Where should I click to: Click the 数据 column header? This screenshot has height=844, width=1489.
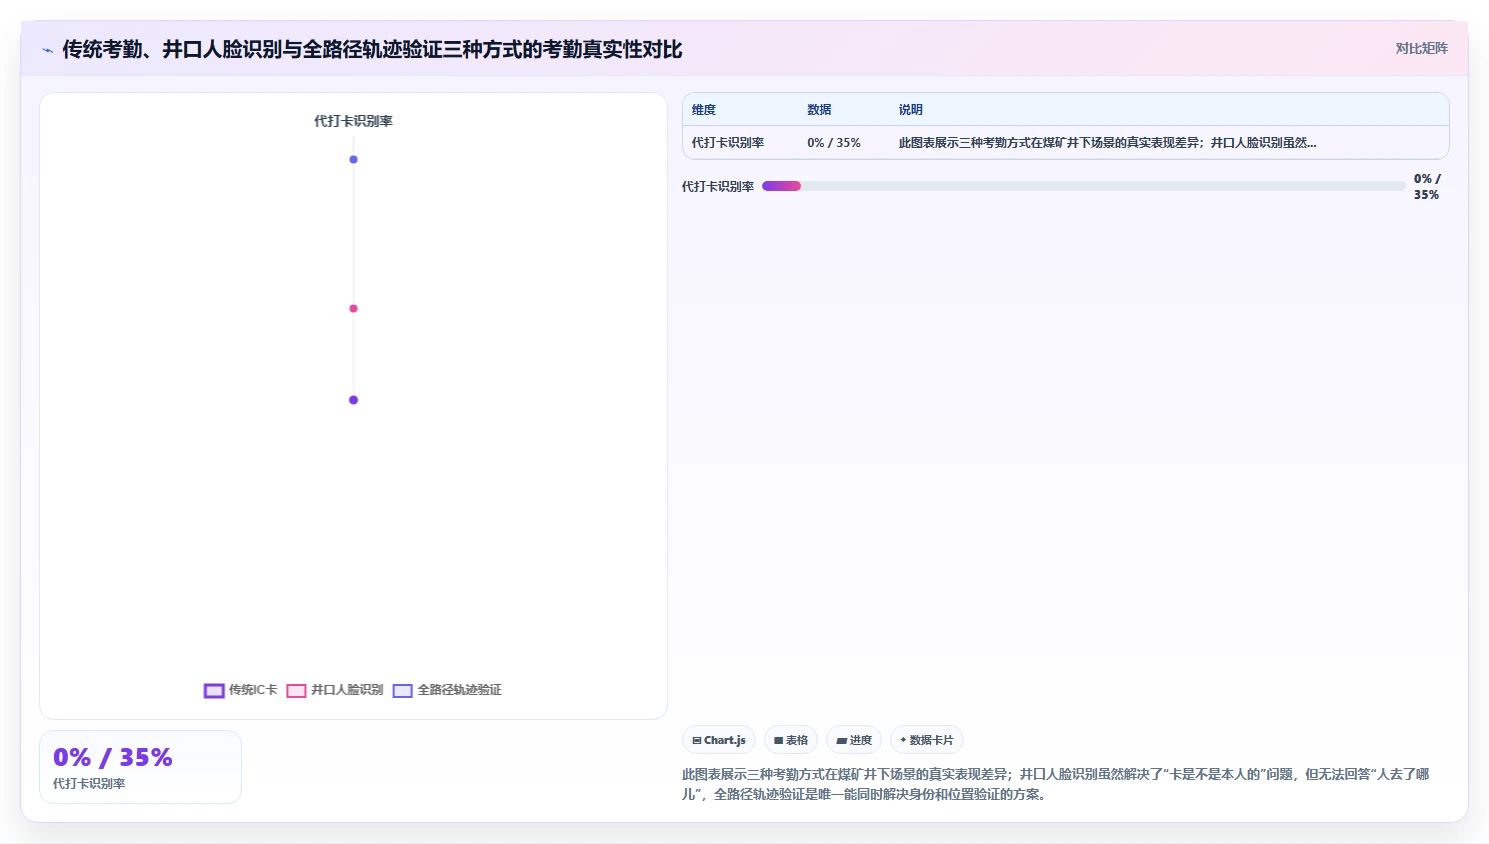coord(819,110)
